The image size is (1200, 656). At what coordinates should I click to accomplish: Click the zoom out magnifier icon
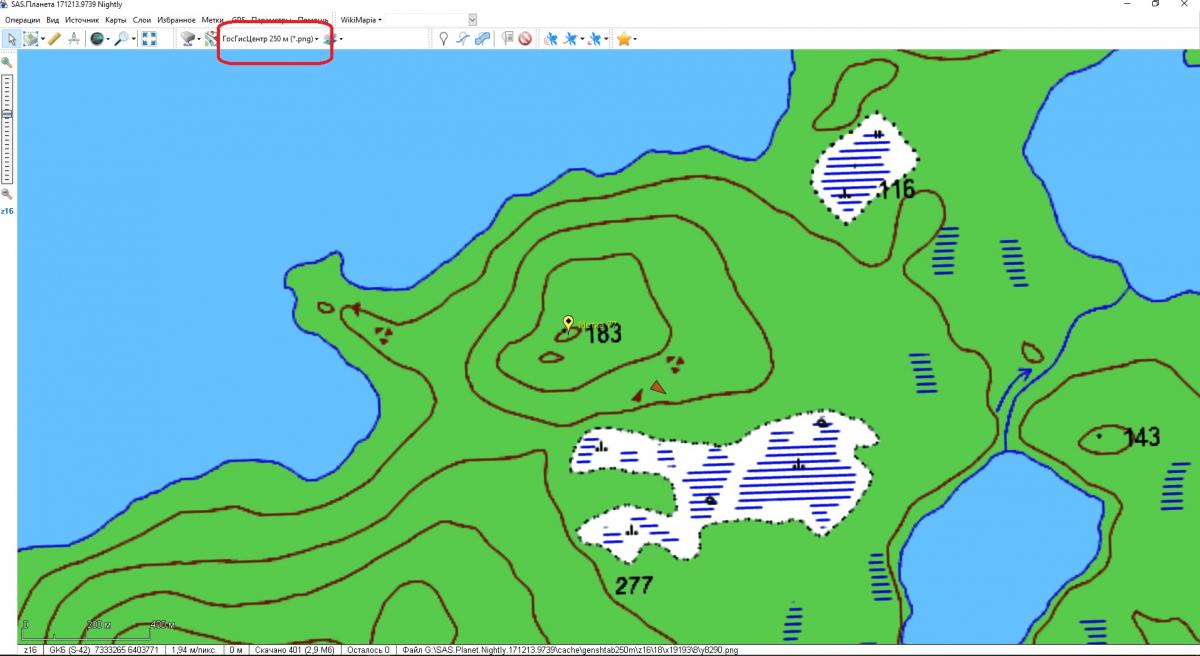tap(7, 194)
